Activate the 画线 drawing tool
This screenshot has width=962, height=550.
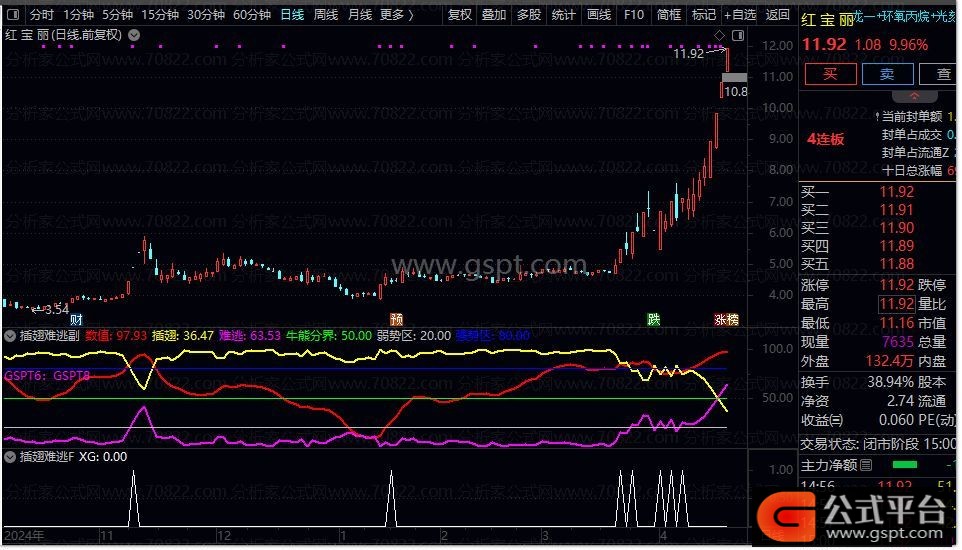pyautogui.click(x=599, y=14)
